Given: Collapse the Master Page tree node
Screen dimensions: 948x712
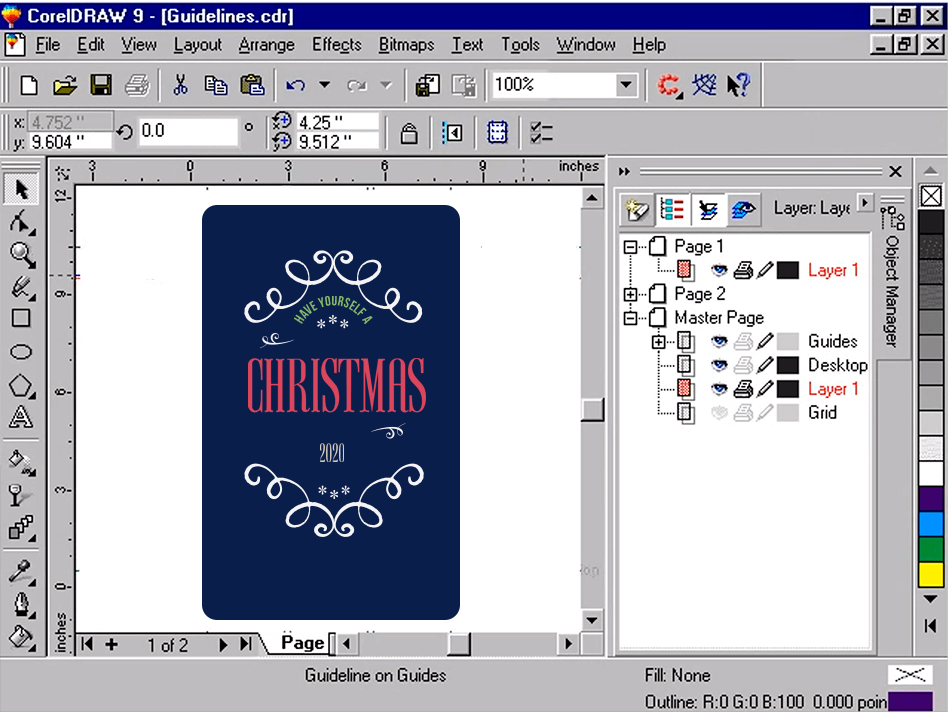Looking at the screenshot, I should 630,317.
